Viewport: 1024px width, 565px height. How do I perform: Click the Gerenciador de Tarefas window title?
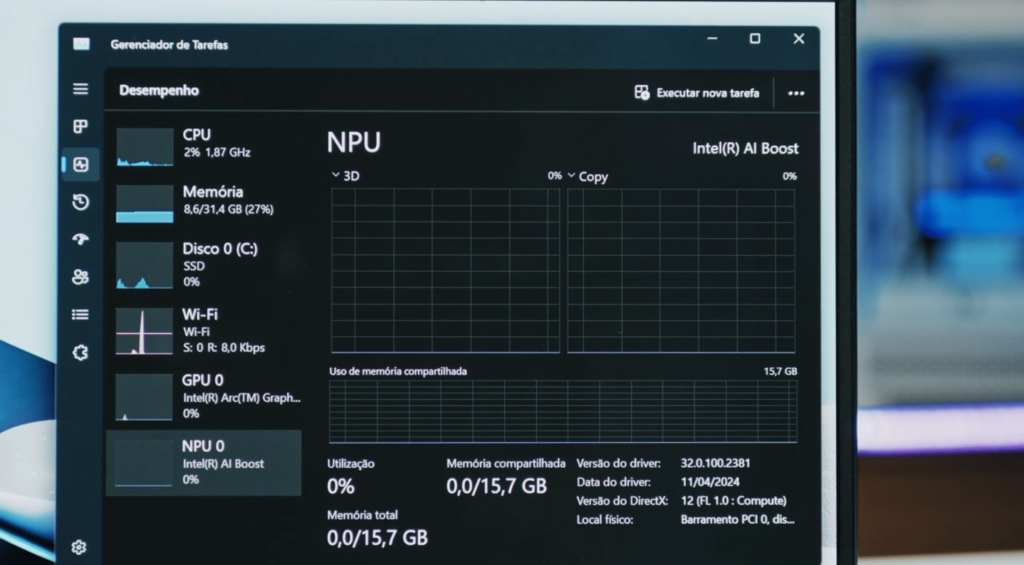click(169, 44)
